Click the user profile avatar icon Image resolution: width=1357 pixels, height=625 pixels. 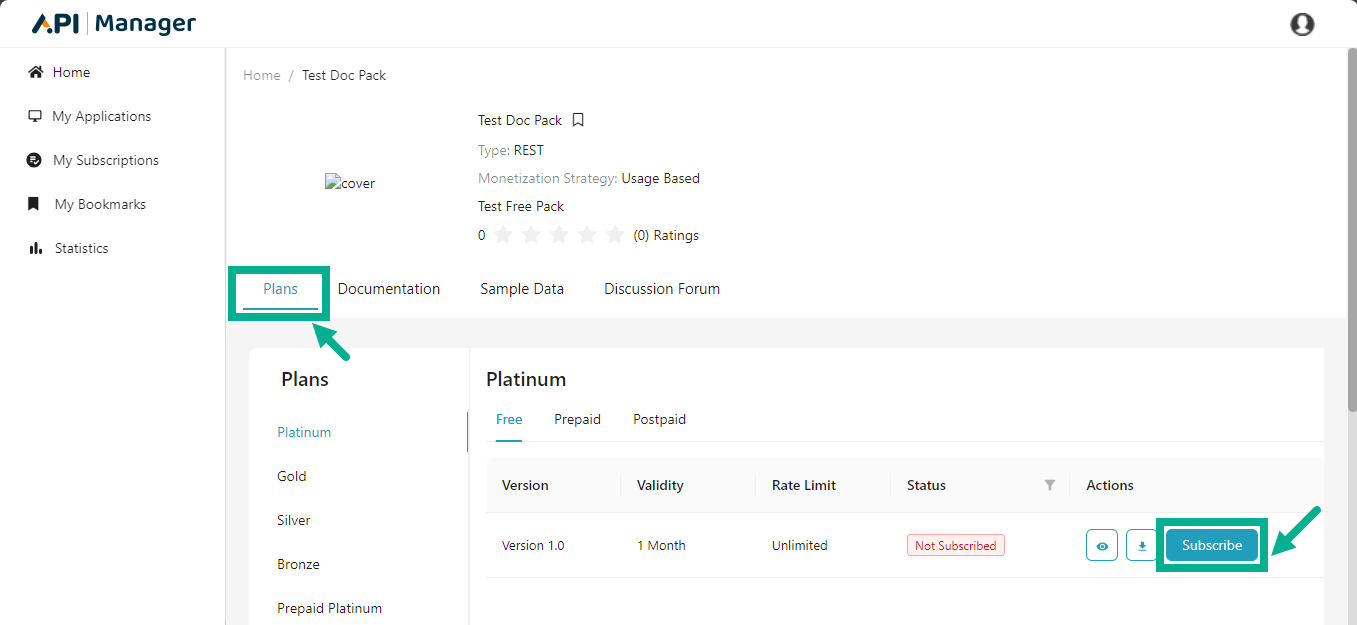[x=1302, y=24]
